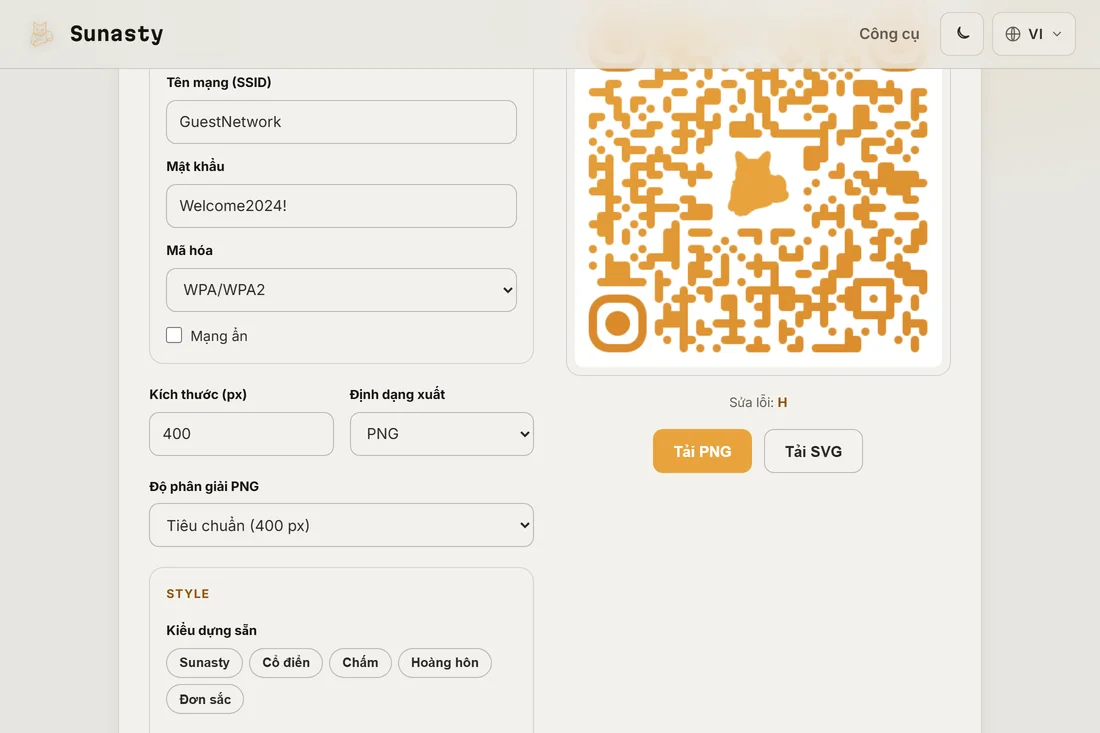Viewport: 1100px width, 733px height.
Task: Select the Cổ điển preset style
Action: (286, 663)
